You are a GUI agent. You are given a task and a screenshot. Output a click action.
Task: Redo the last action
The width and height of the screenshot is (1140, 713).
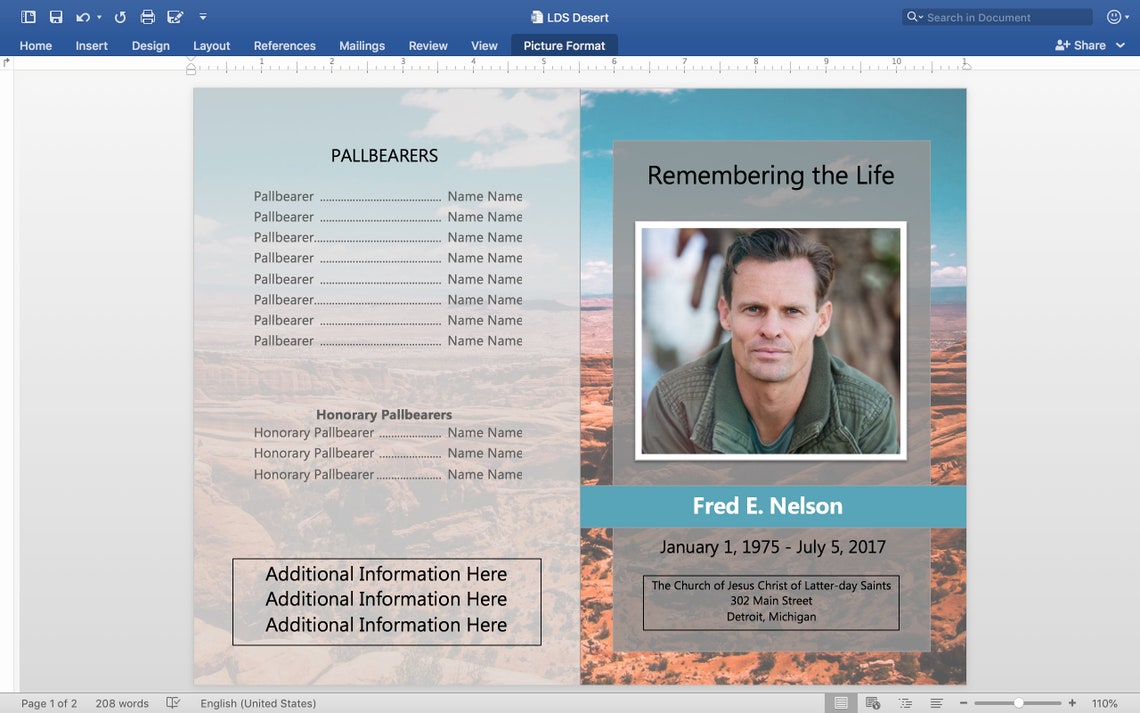pos(119,16)
